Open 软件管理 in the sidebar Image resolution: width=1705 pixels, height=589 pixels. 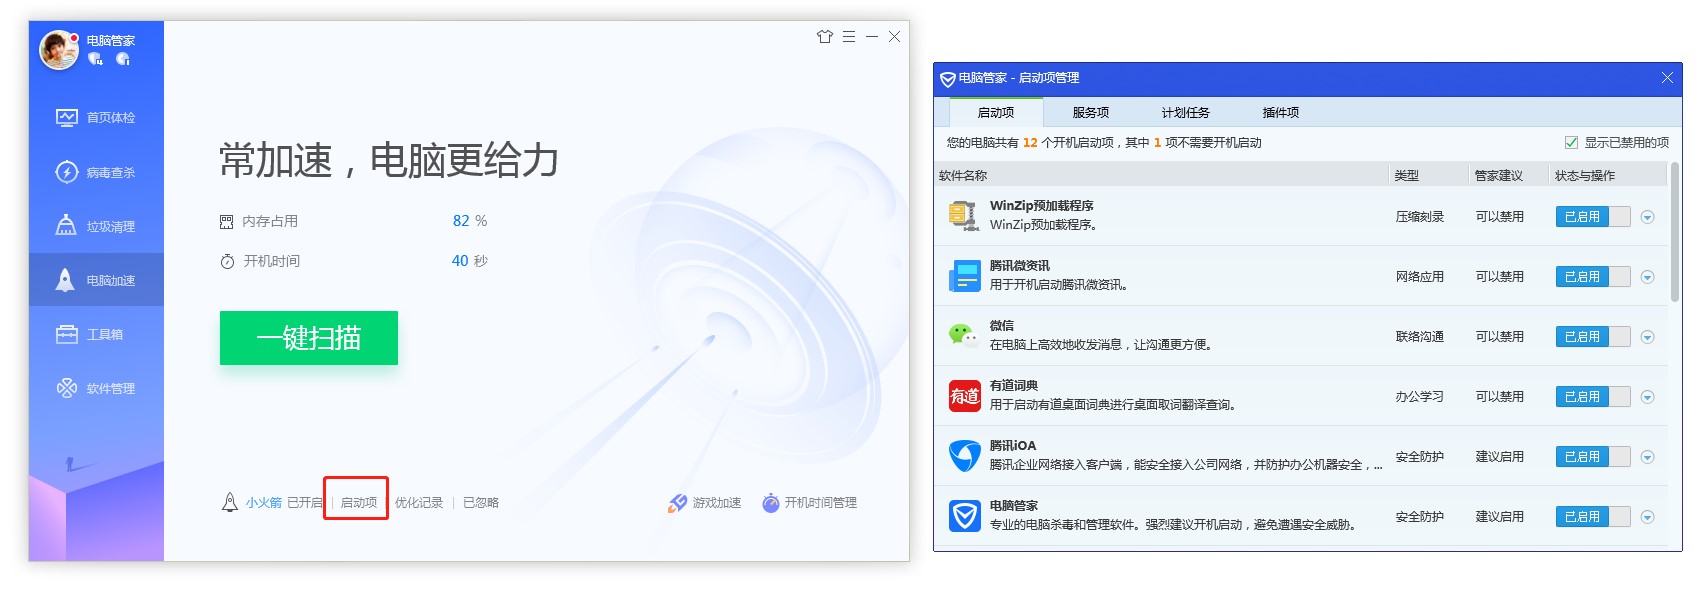[x=96, y=388]
